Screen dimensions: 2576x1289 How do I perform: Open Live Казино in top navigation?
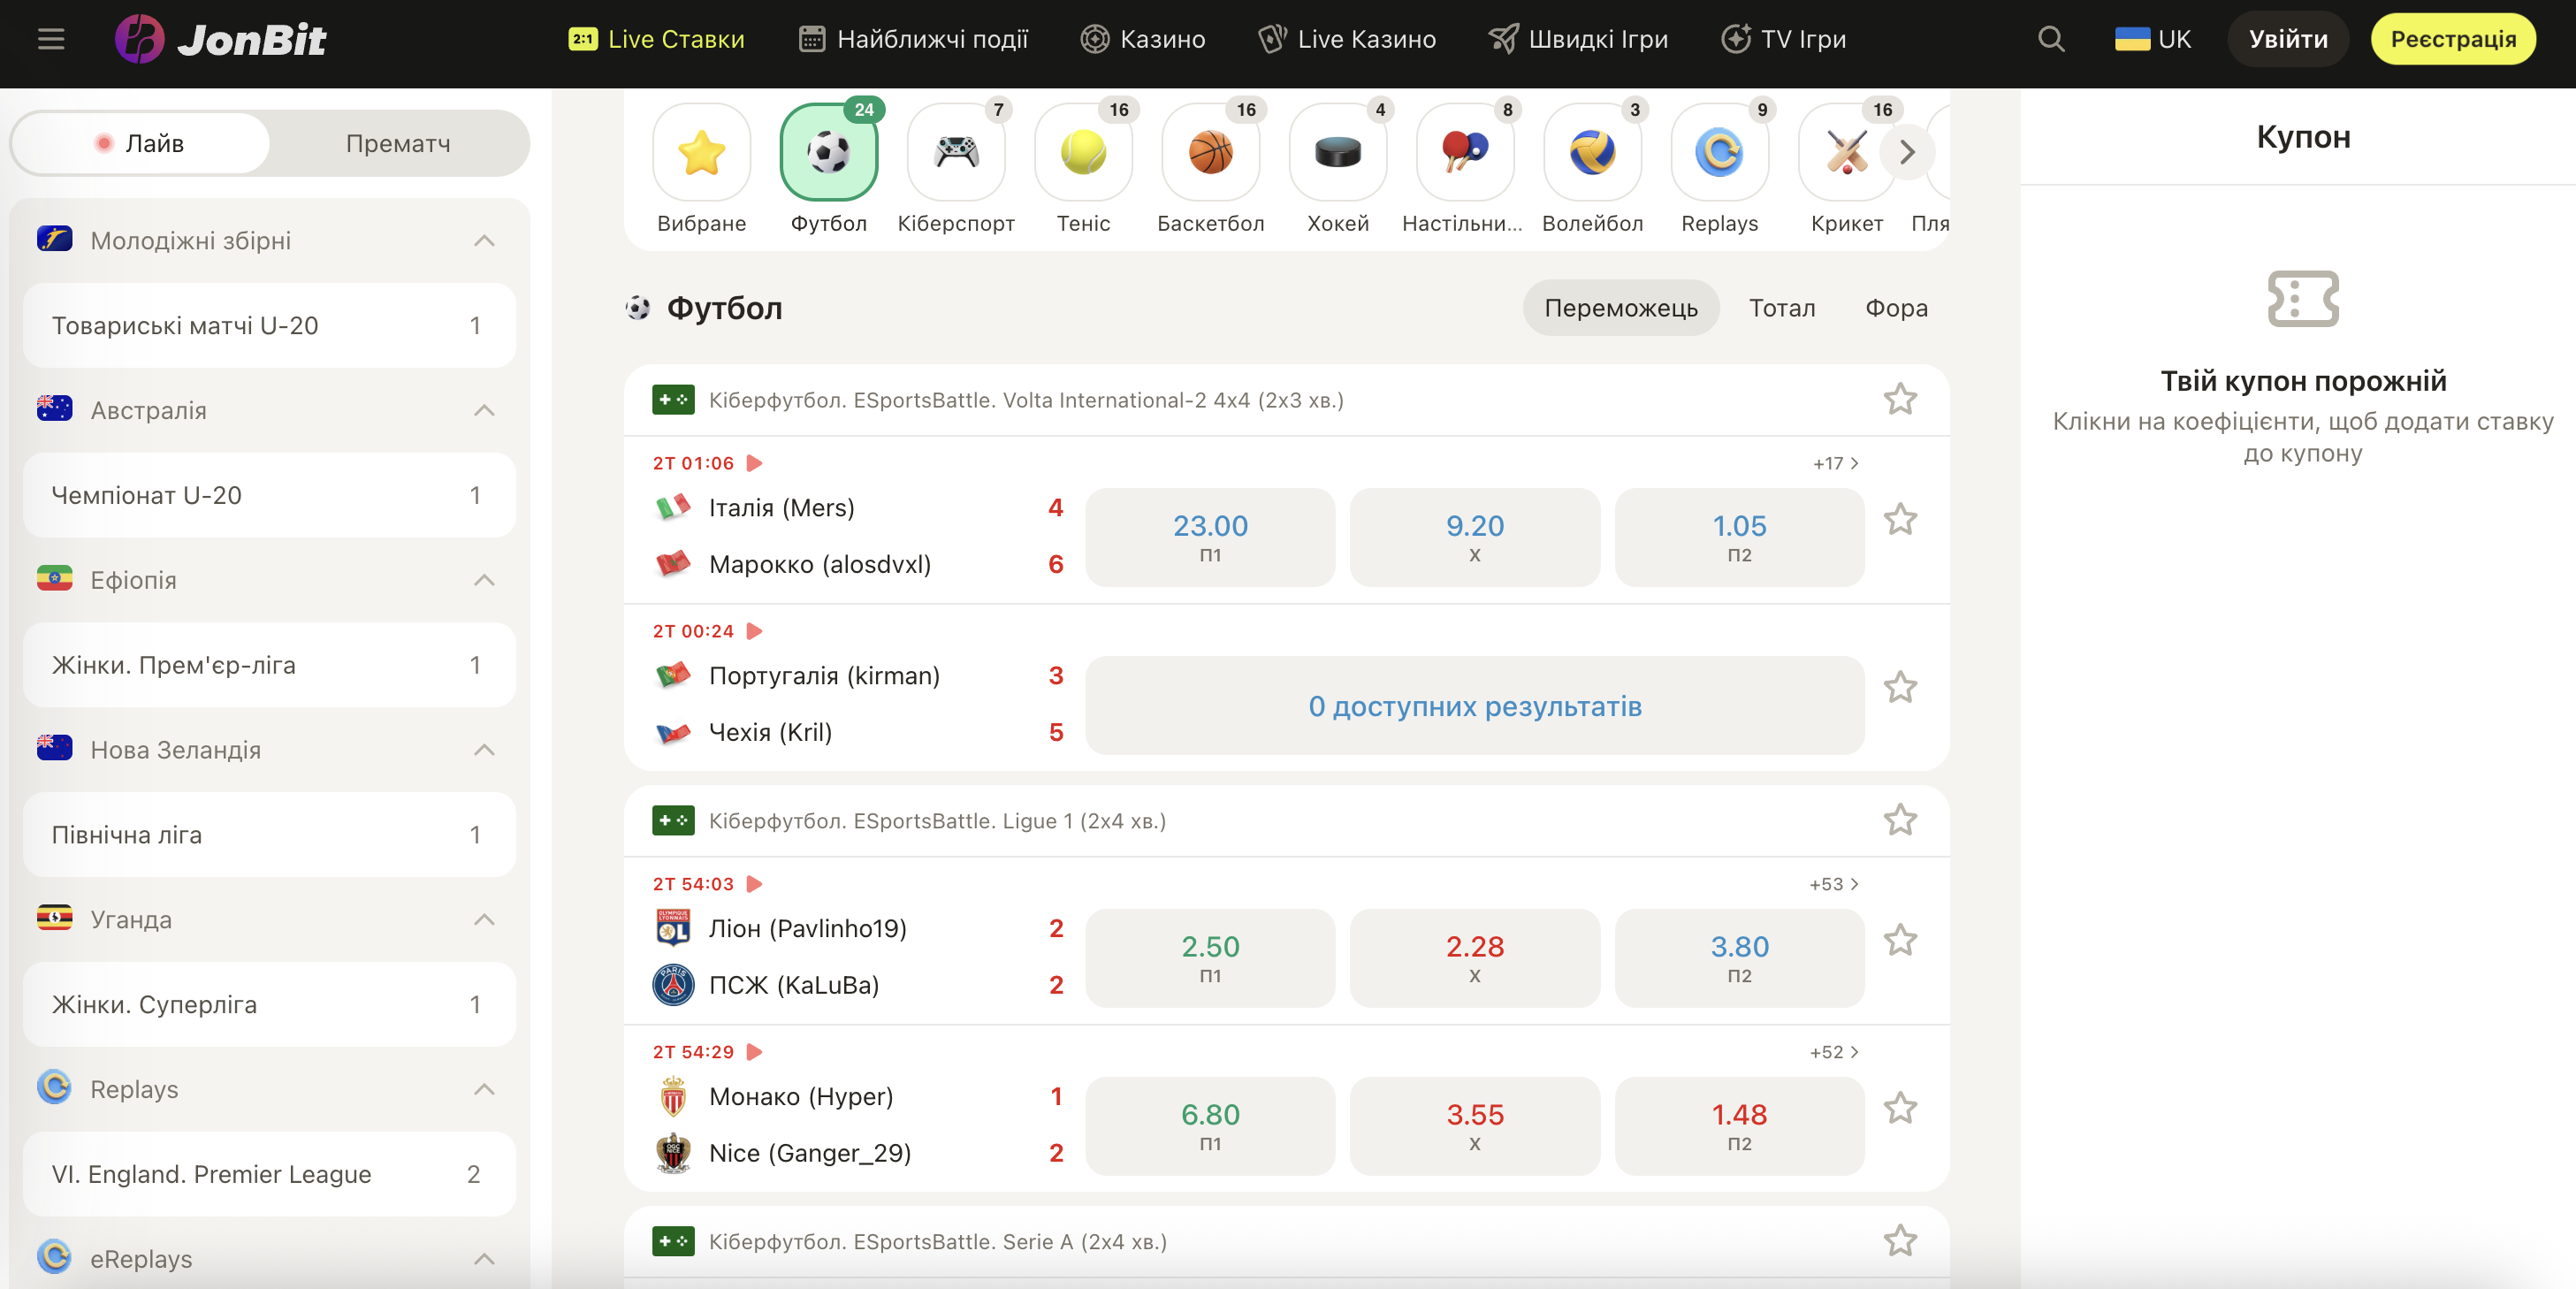point(1347,39)
